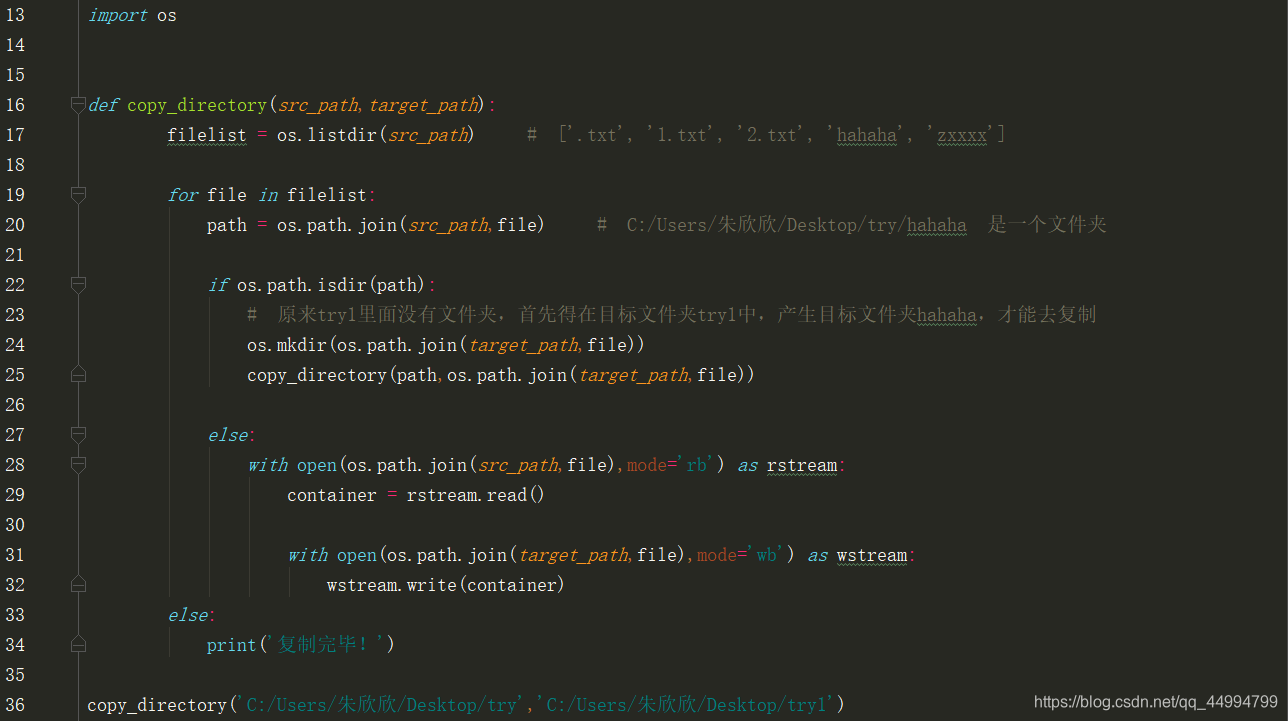Click 'os.path.isdir' on line 22
Viewport: 1288px width, 721px height.
point(302,285)
